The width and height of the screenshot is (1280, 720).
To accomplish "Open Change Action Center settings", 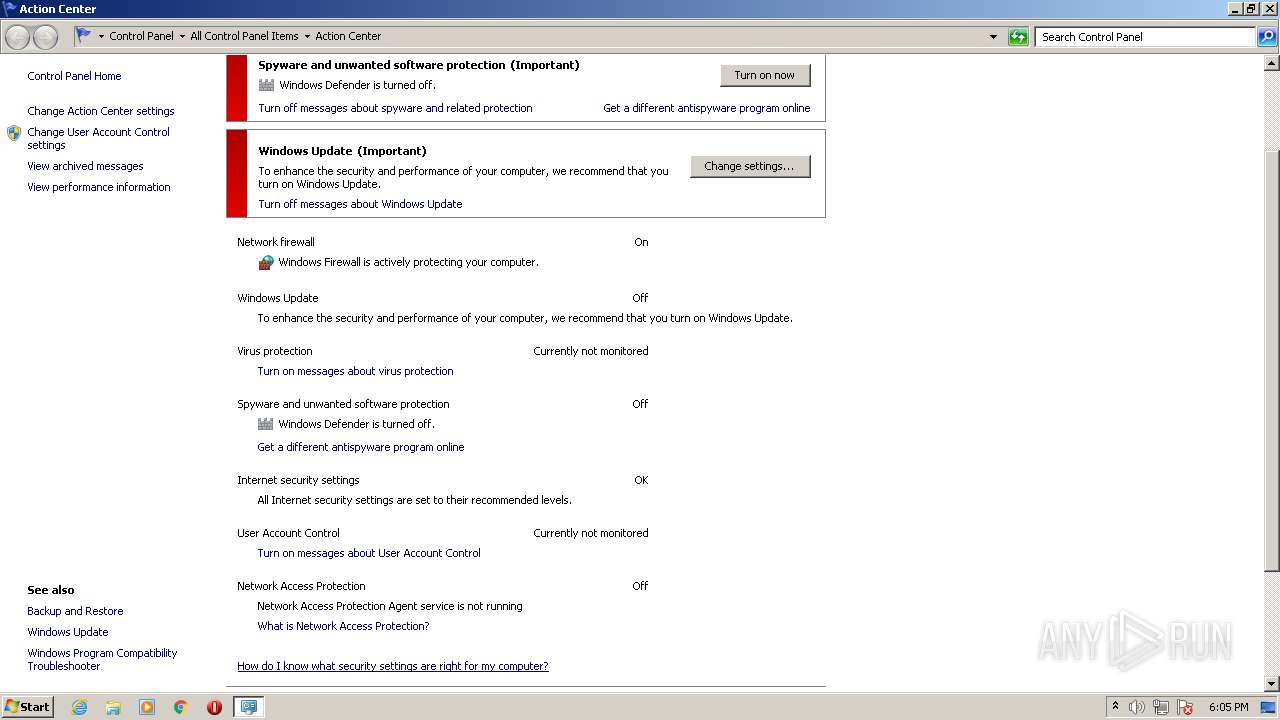I will 101,111.
